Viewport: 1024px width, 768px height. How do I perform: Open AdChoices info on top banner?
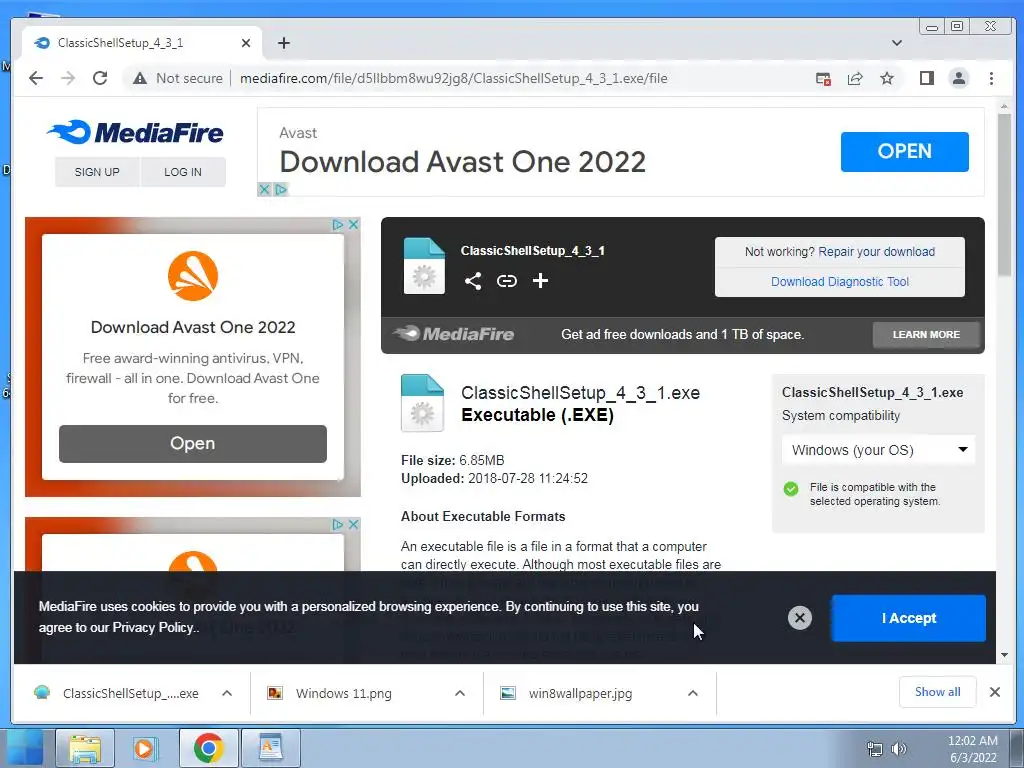[x=281, y=189]
